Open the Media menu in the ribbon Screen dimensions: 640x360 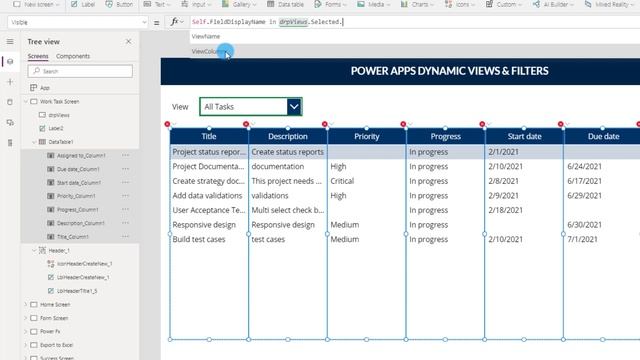(x=373, y=4)
